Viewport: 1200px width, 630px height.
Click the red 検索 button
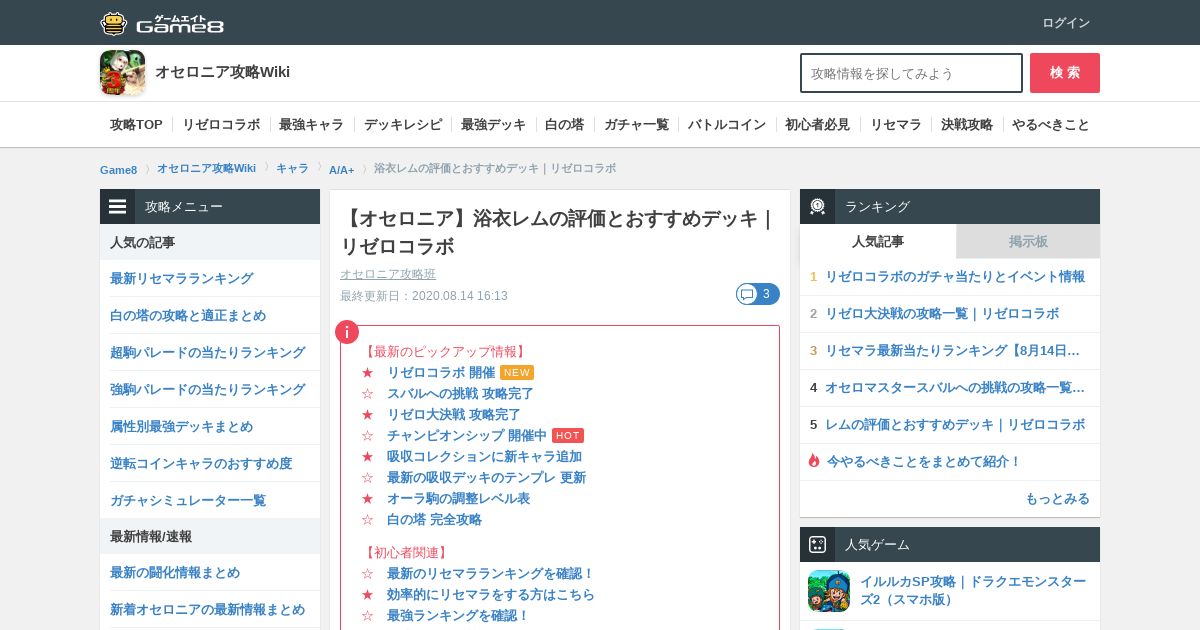coord(1065,73)
